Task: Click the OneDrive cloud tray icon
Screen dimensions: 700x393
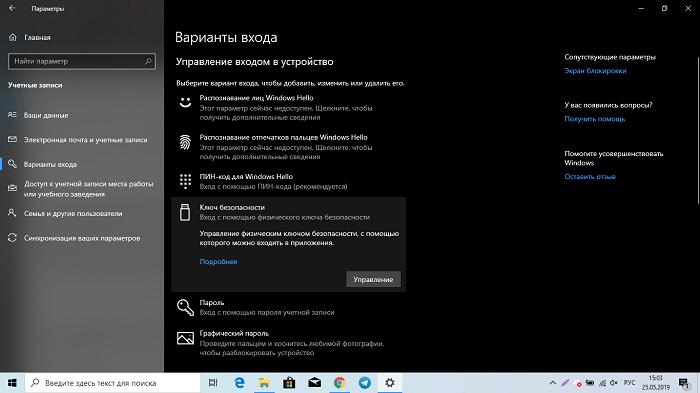Action: pyautogui.click(x=578, y=383)
